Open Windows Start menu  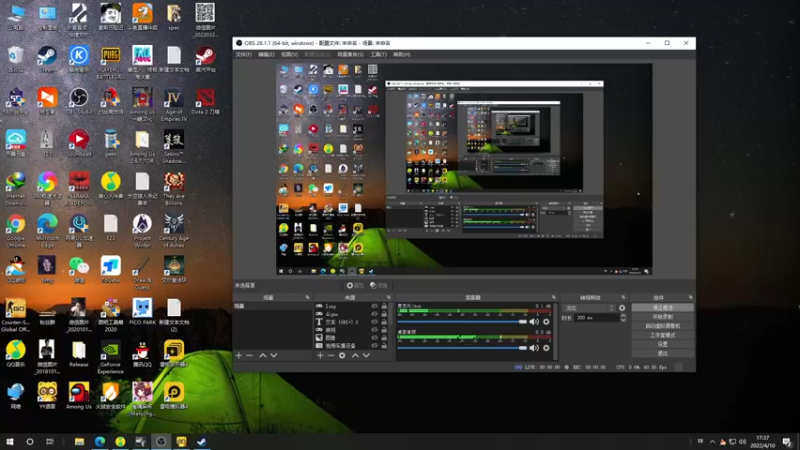(x=10, y=441)
